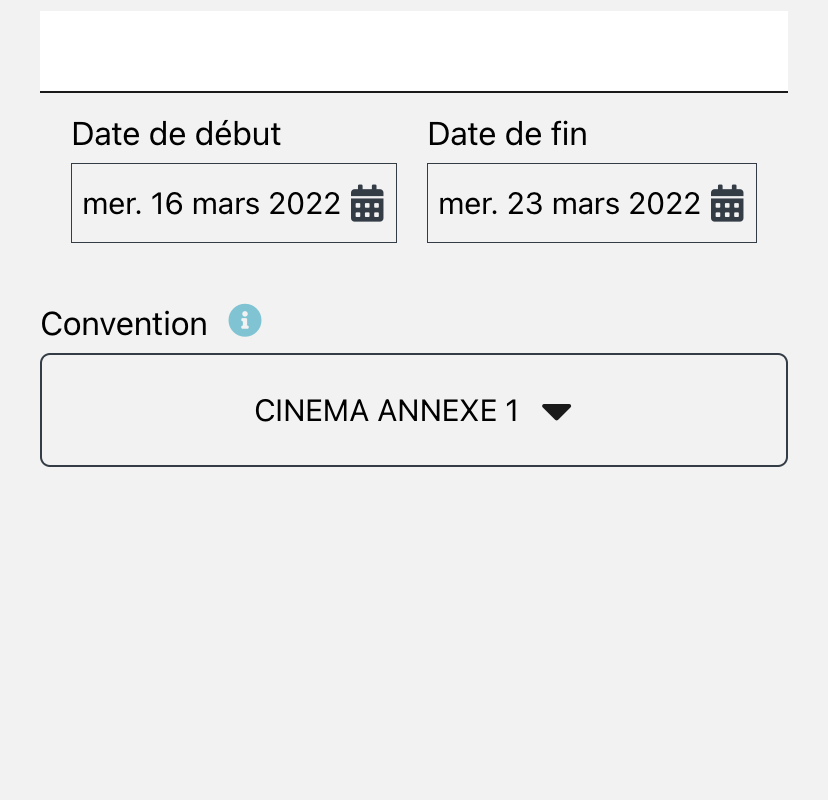The height and width of the screenshot is (800, 828).
Task: Select the year 2022 in start date
Action: (x=305, y=203)
